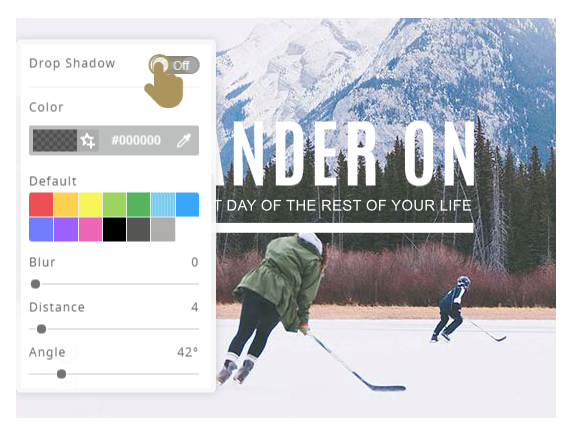Select the large headline text on the canvas

[346, 154]
